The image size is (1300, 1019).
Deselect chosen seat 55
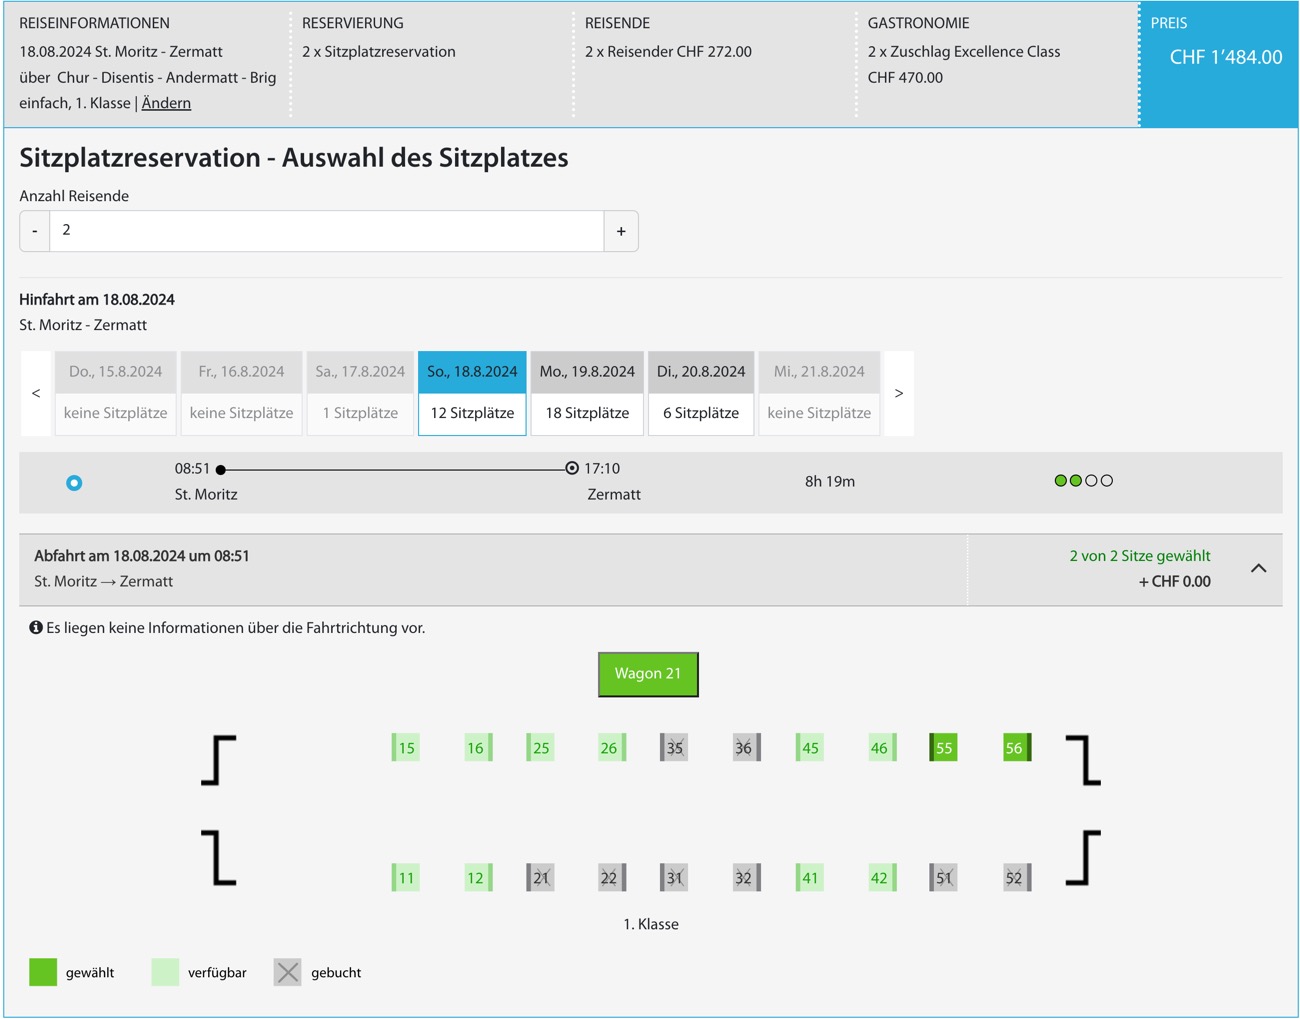pyautogui.click(x=943, y=748)
